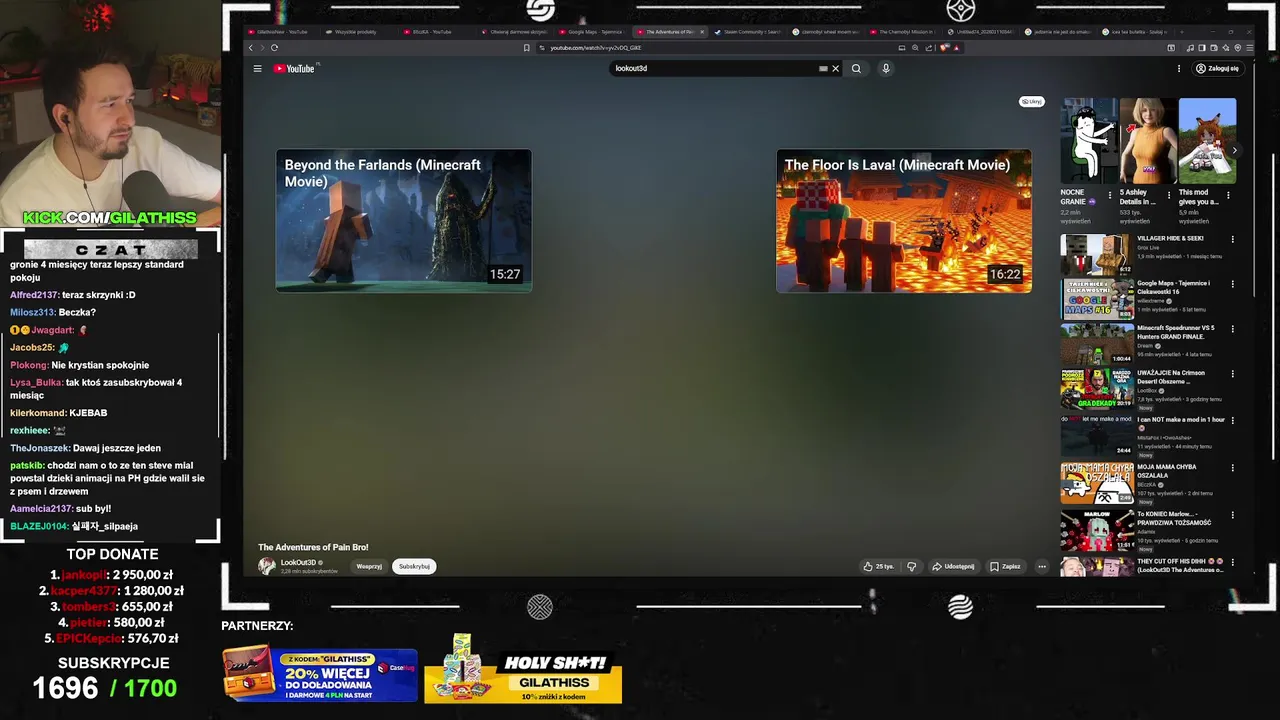The height and width of the screenshot is (720, 1280).
Task: Open the YouTube hamburger guide menu
Action: click(x=257, y=69)
